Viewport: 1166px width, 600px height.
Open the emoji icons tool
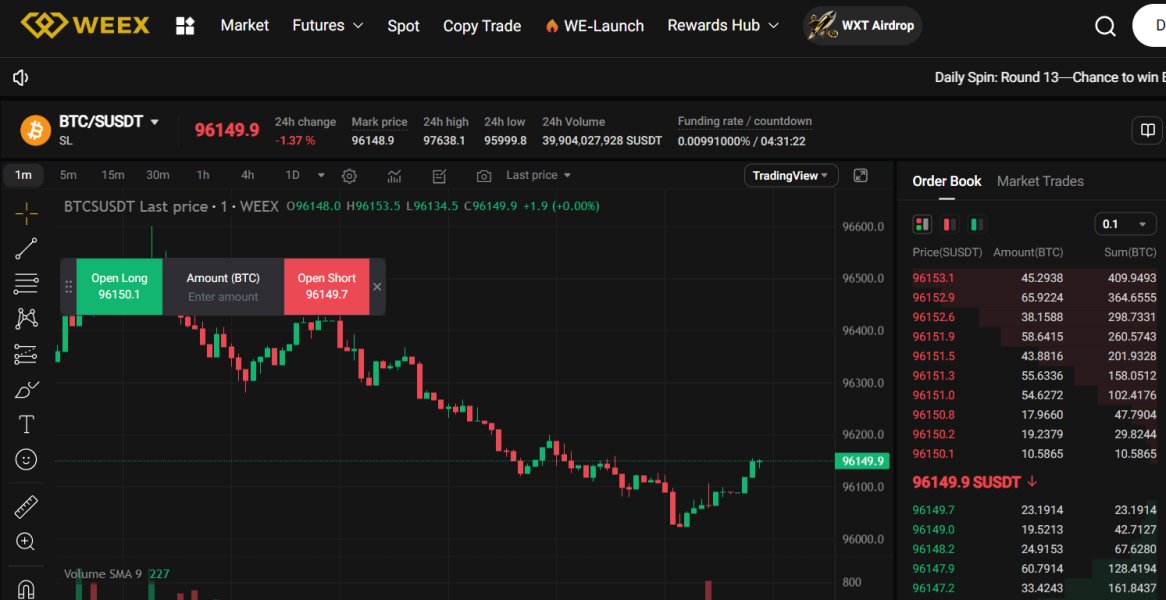[26, 459]
